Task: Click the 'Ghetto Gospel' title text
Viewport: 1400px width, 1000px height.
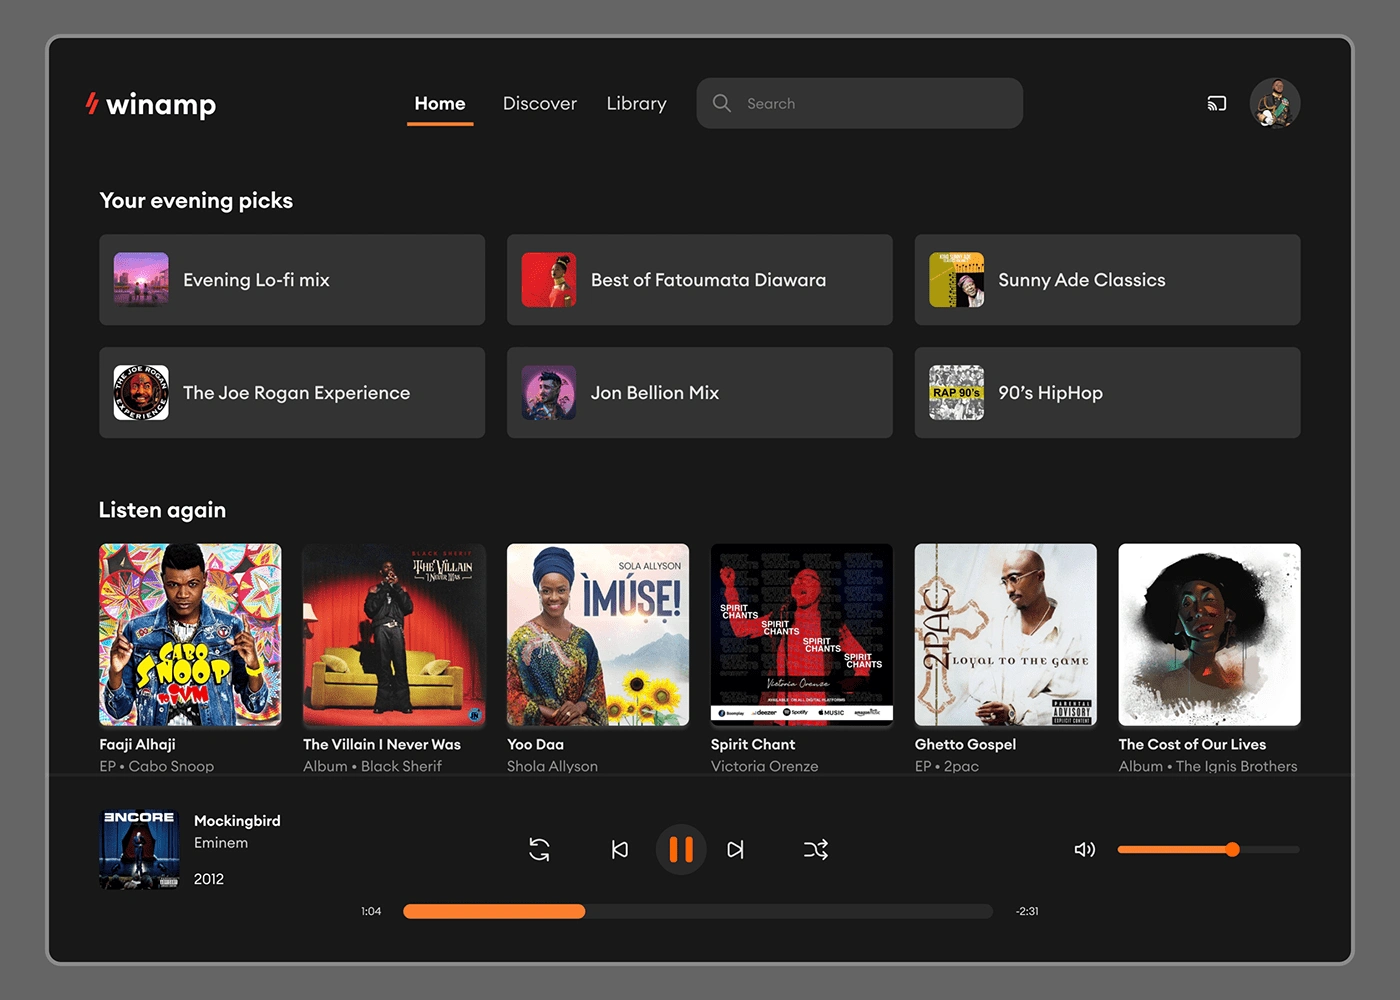Action: tap(965, 745)
